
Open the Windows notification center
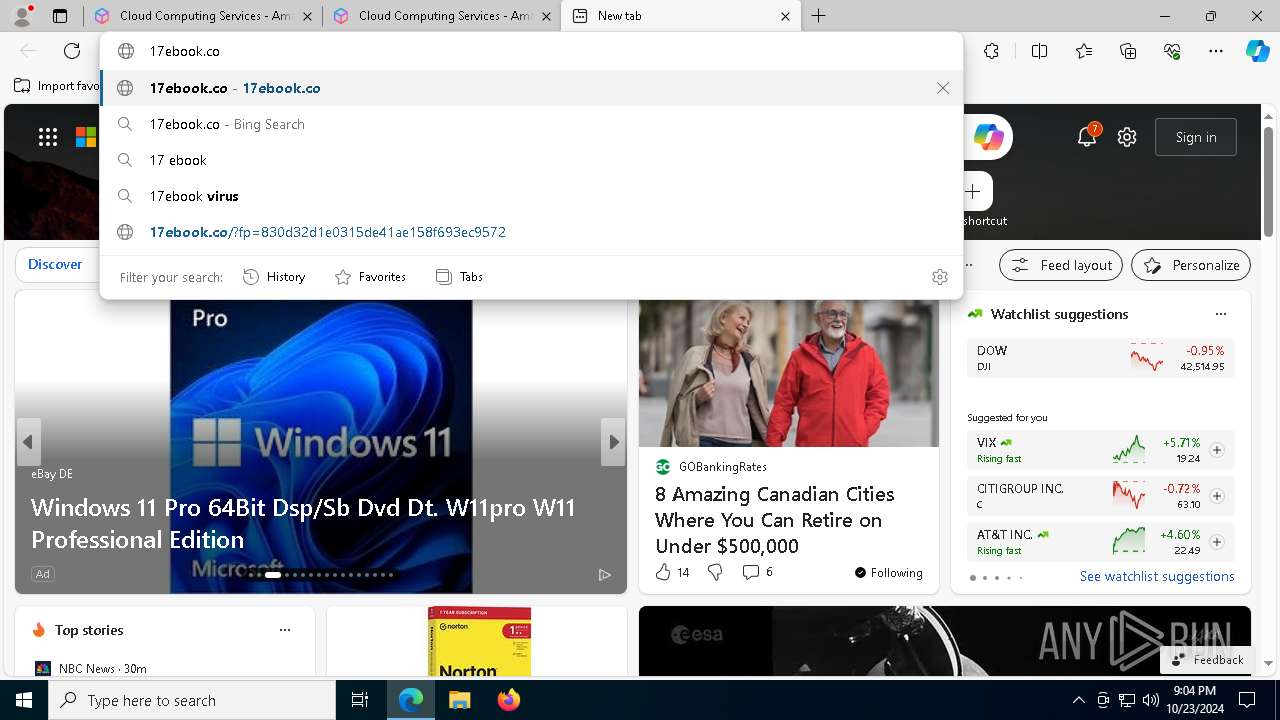click(1247, 700)
